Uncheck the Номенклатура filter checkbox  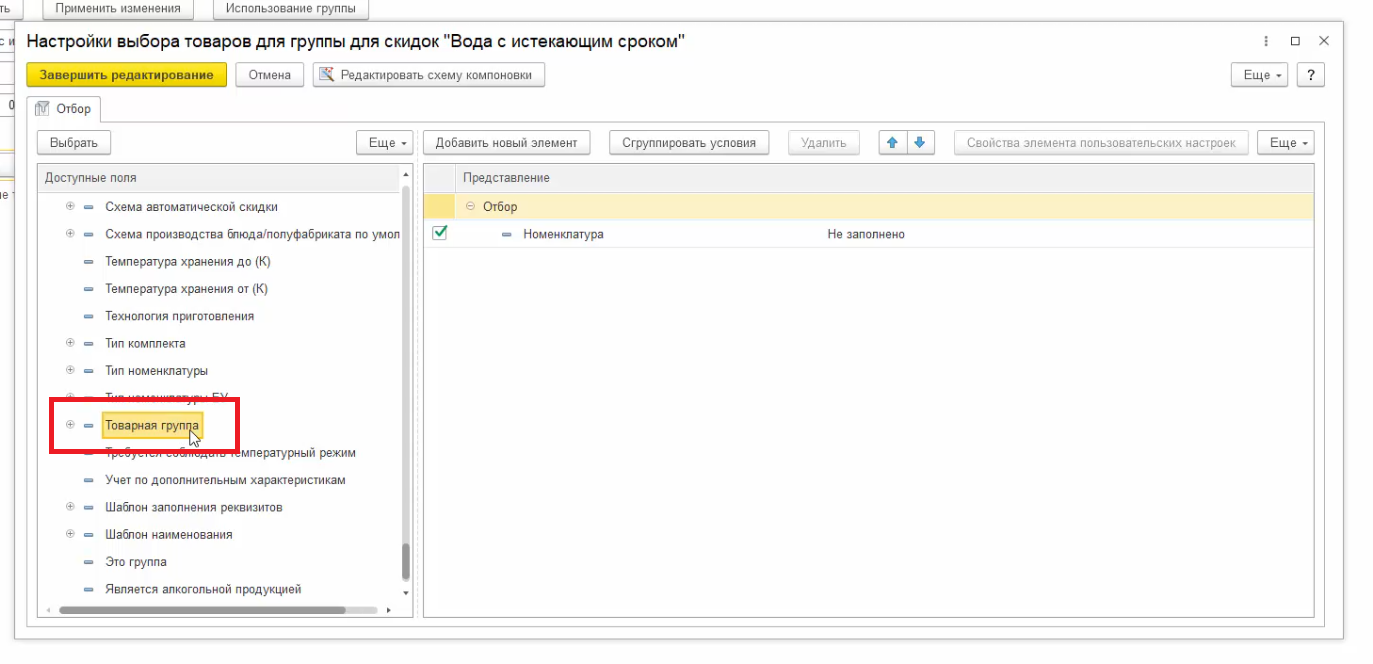point(440,233)
